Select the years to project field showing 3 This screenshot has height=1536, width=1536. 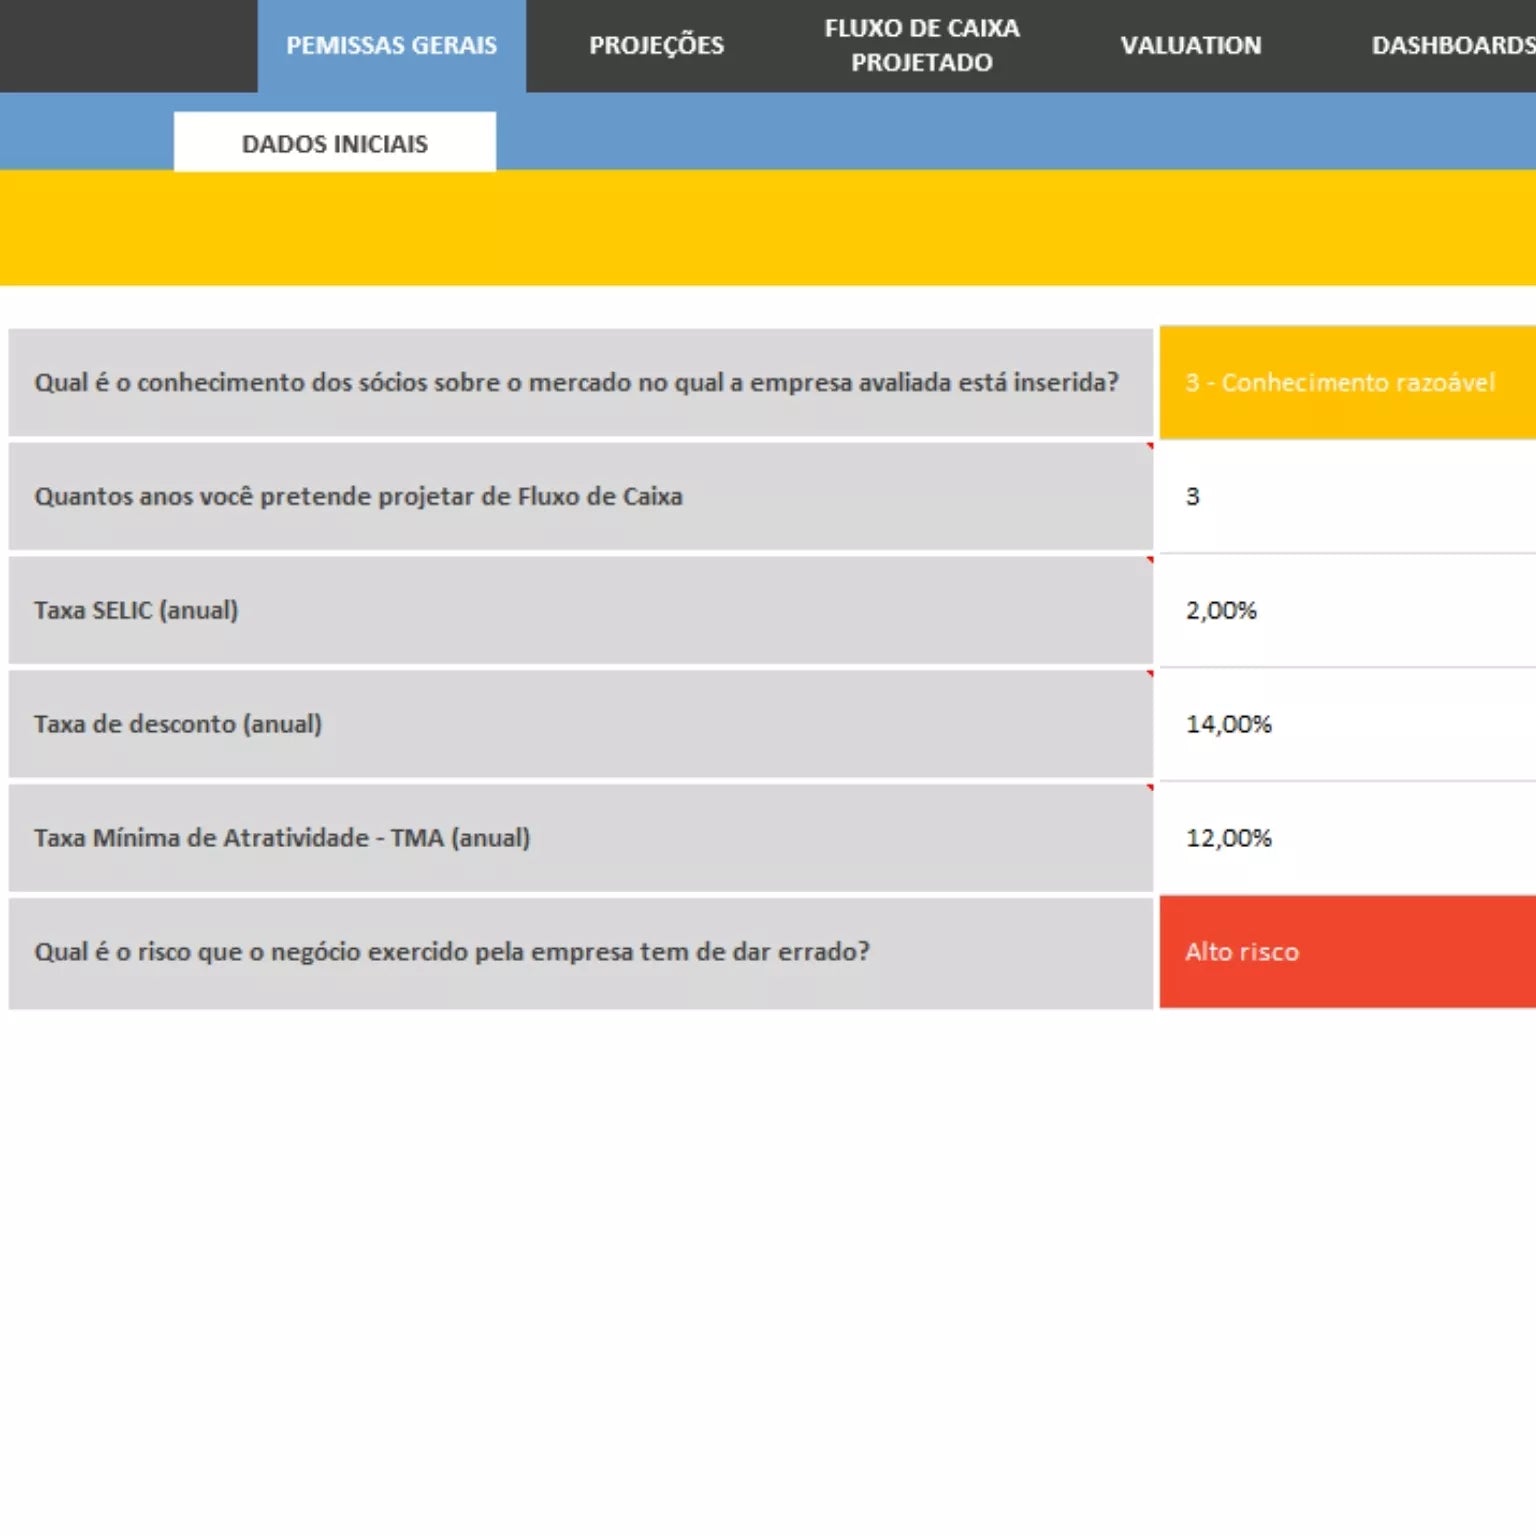tap(1348, 496)
